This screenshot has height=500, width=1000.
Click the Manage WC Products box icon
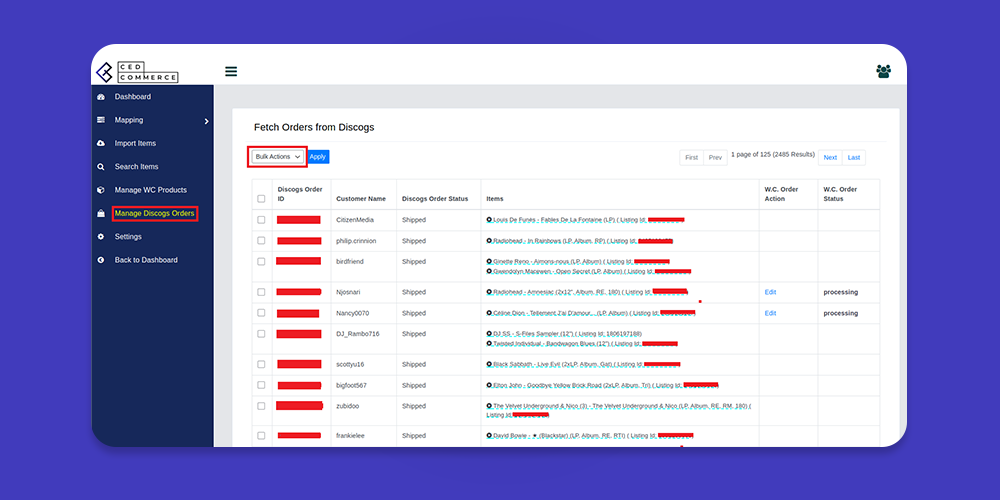(100, 190)
